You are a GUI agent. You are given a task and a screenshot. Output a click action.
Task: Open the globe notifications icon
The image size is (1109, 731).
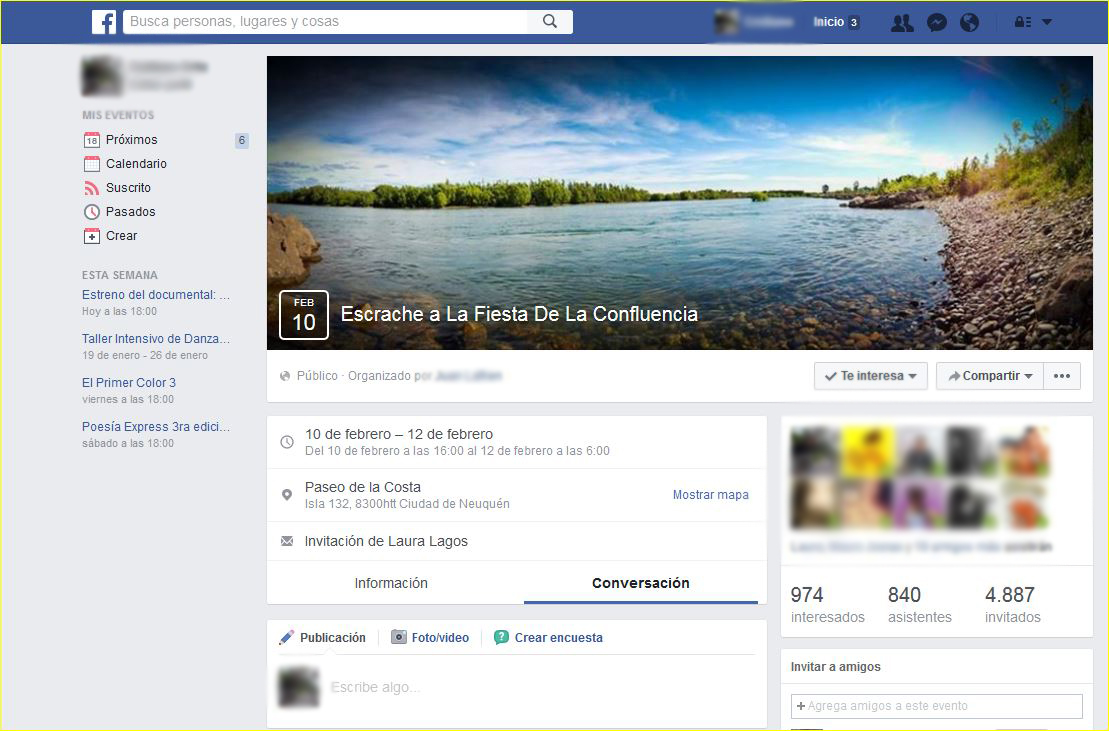969,22
